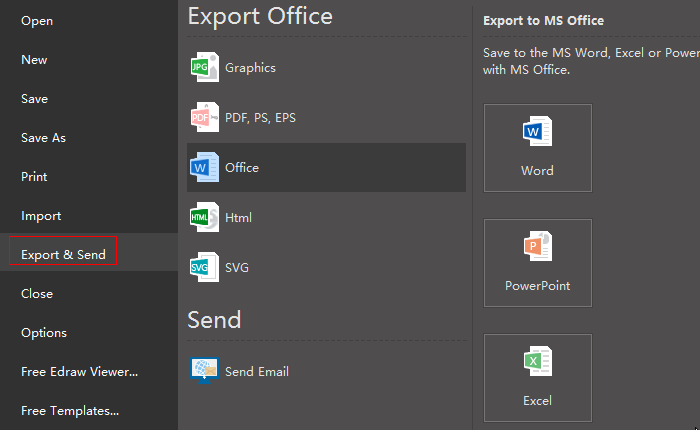700x430 pixels.
Task: Open Free Templates link
Action: click(70, 411)
